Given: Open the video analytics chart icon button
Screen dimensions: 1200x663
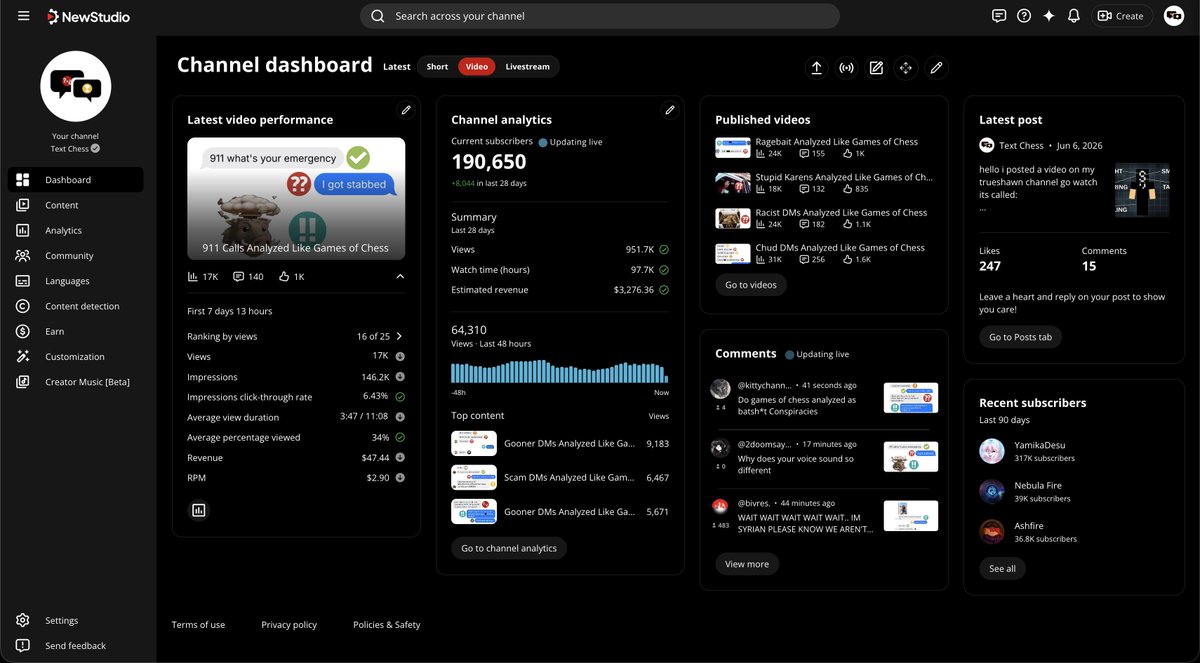Looking at the screenshot, I should [198, 510].
